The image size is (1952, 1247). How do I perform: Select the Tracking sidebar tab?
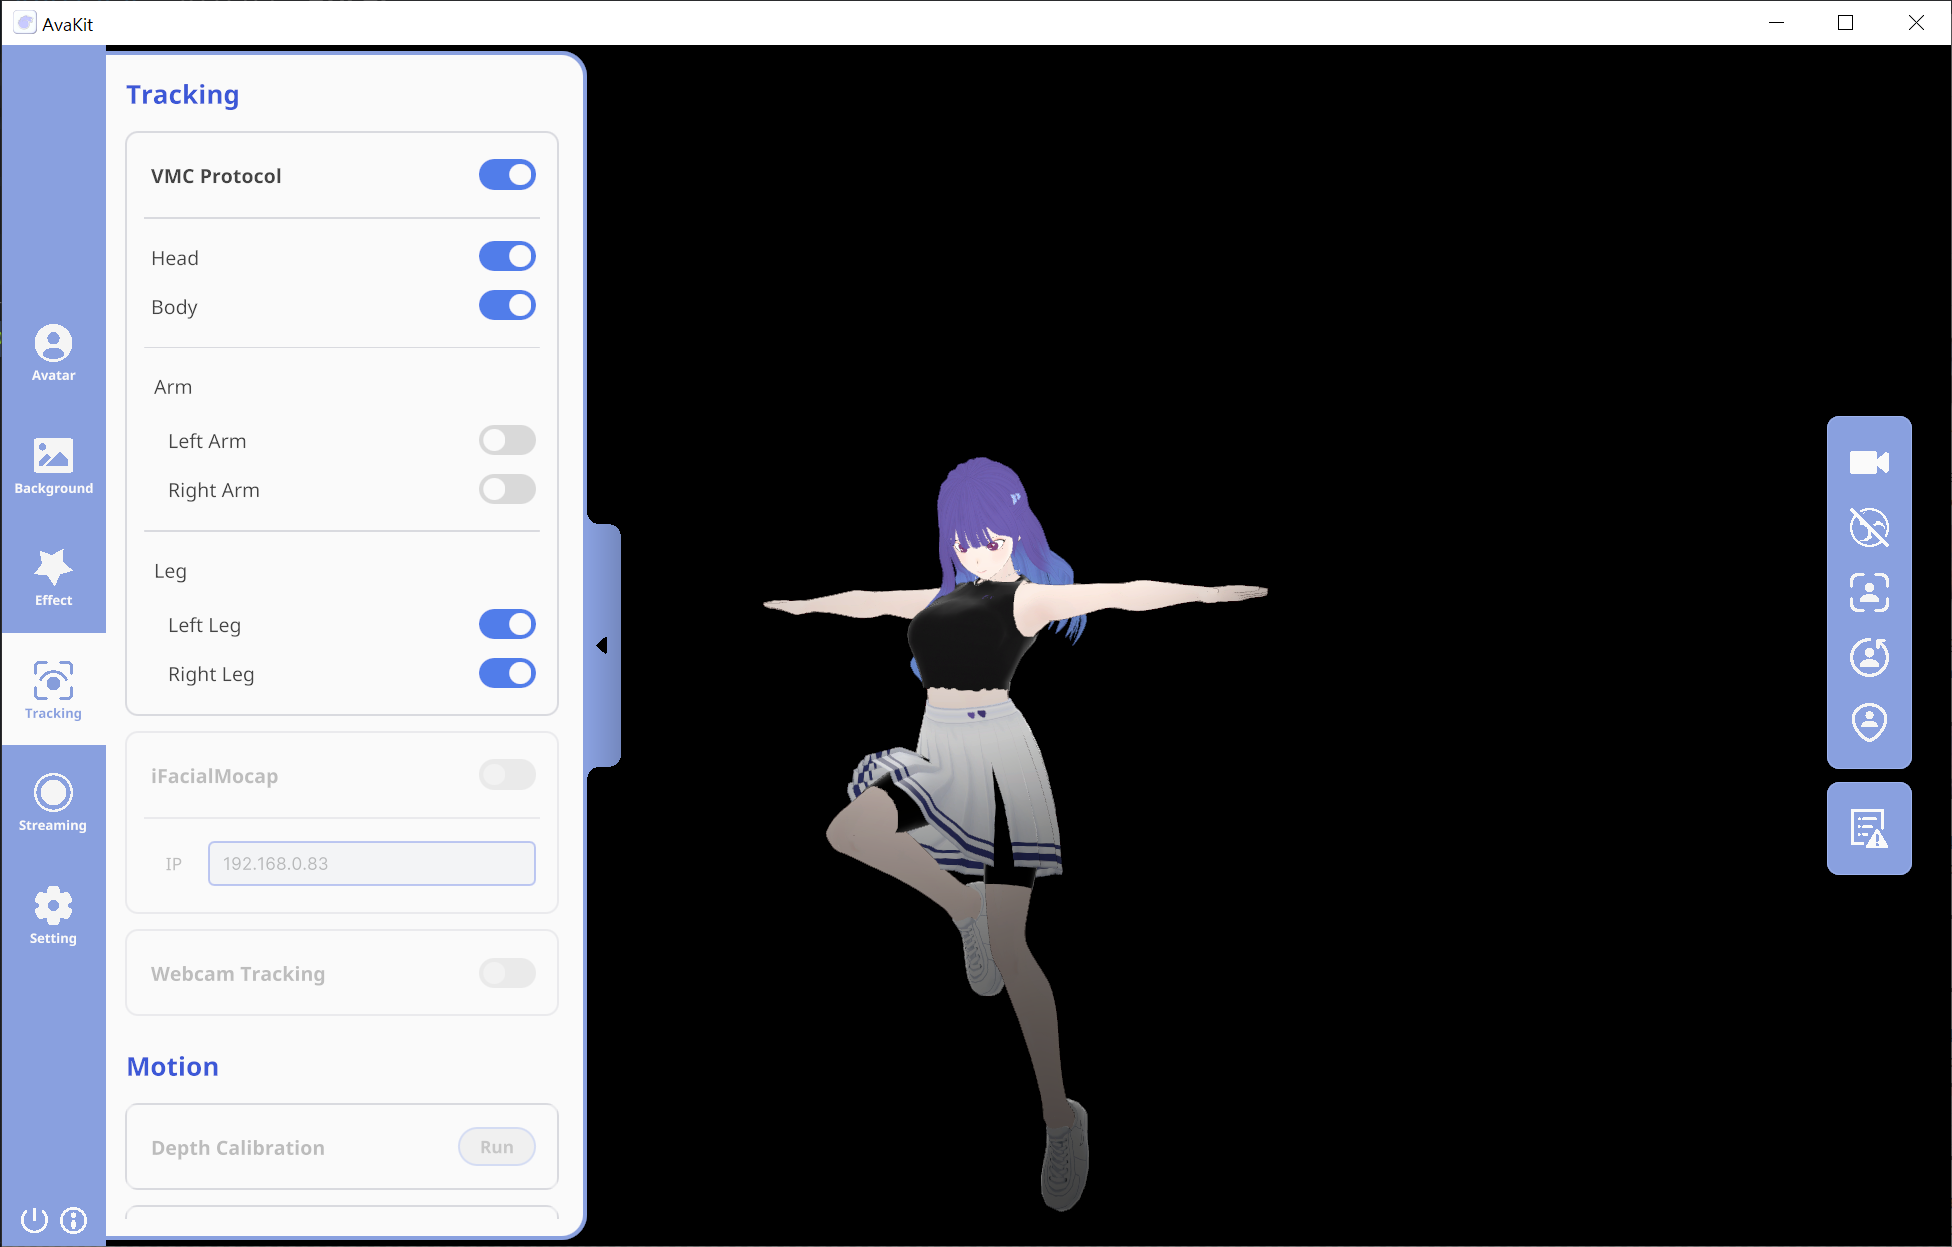click(x=53, y=690)
